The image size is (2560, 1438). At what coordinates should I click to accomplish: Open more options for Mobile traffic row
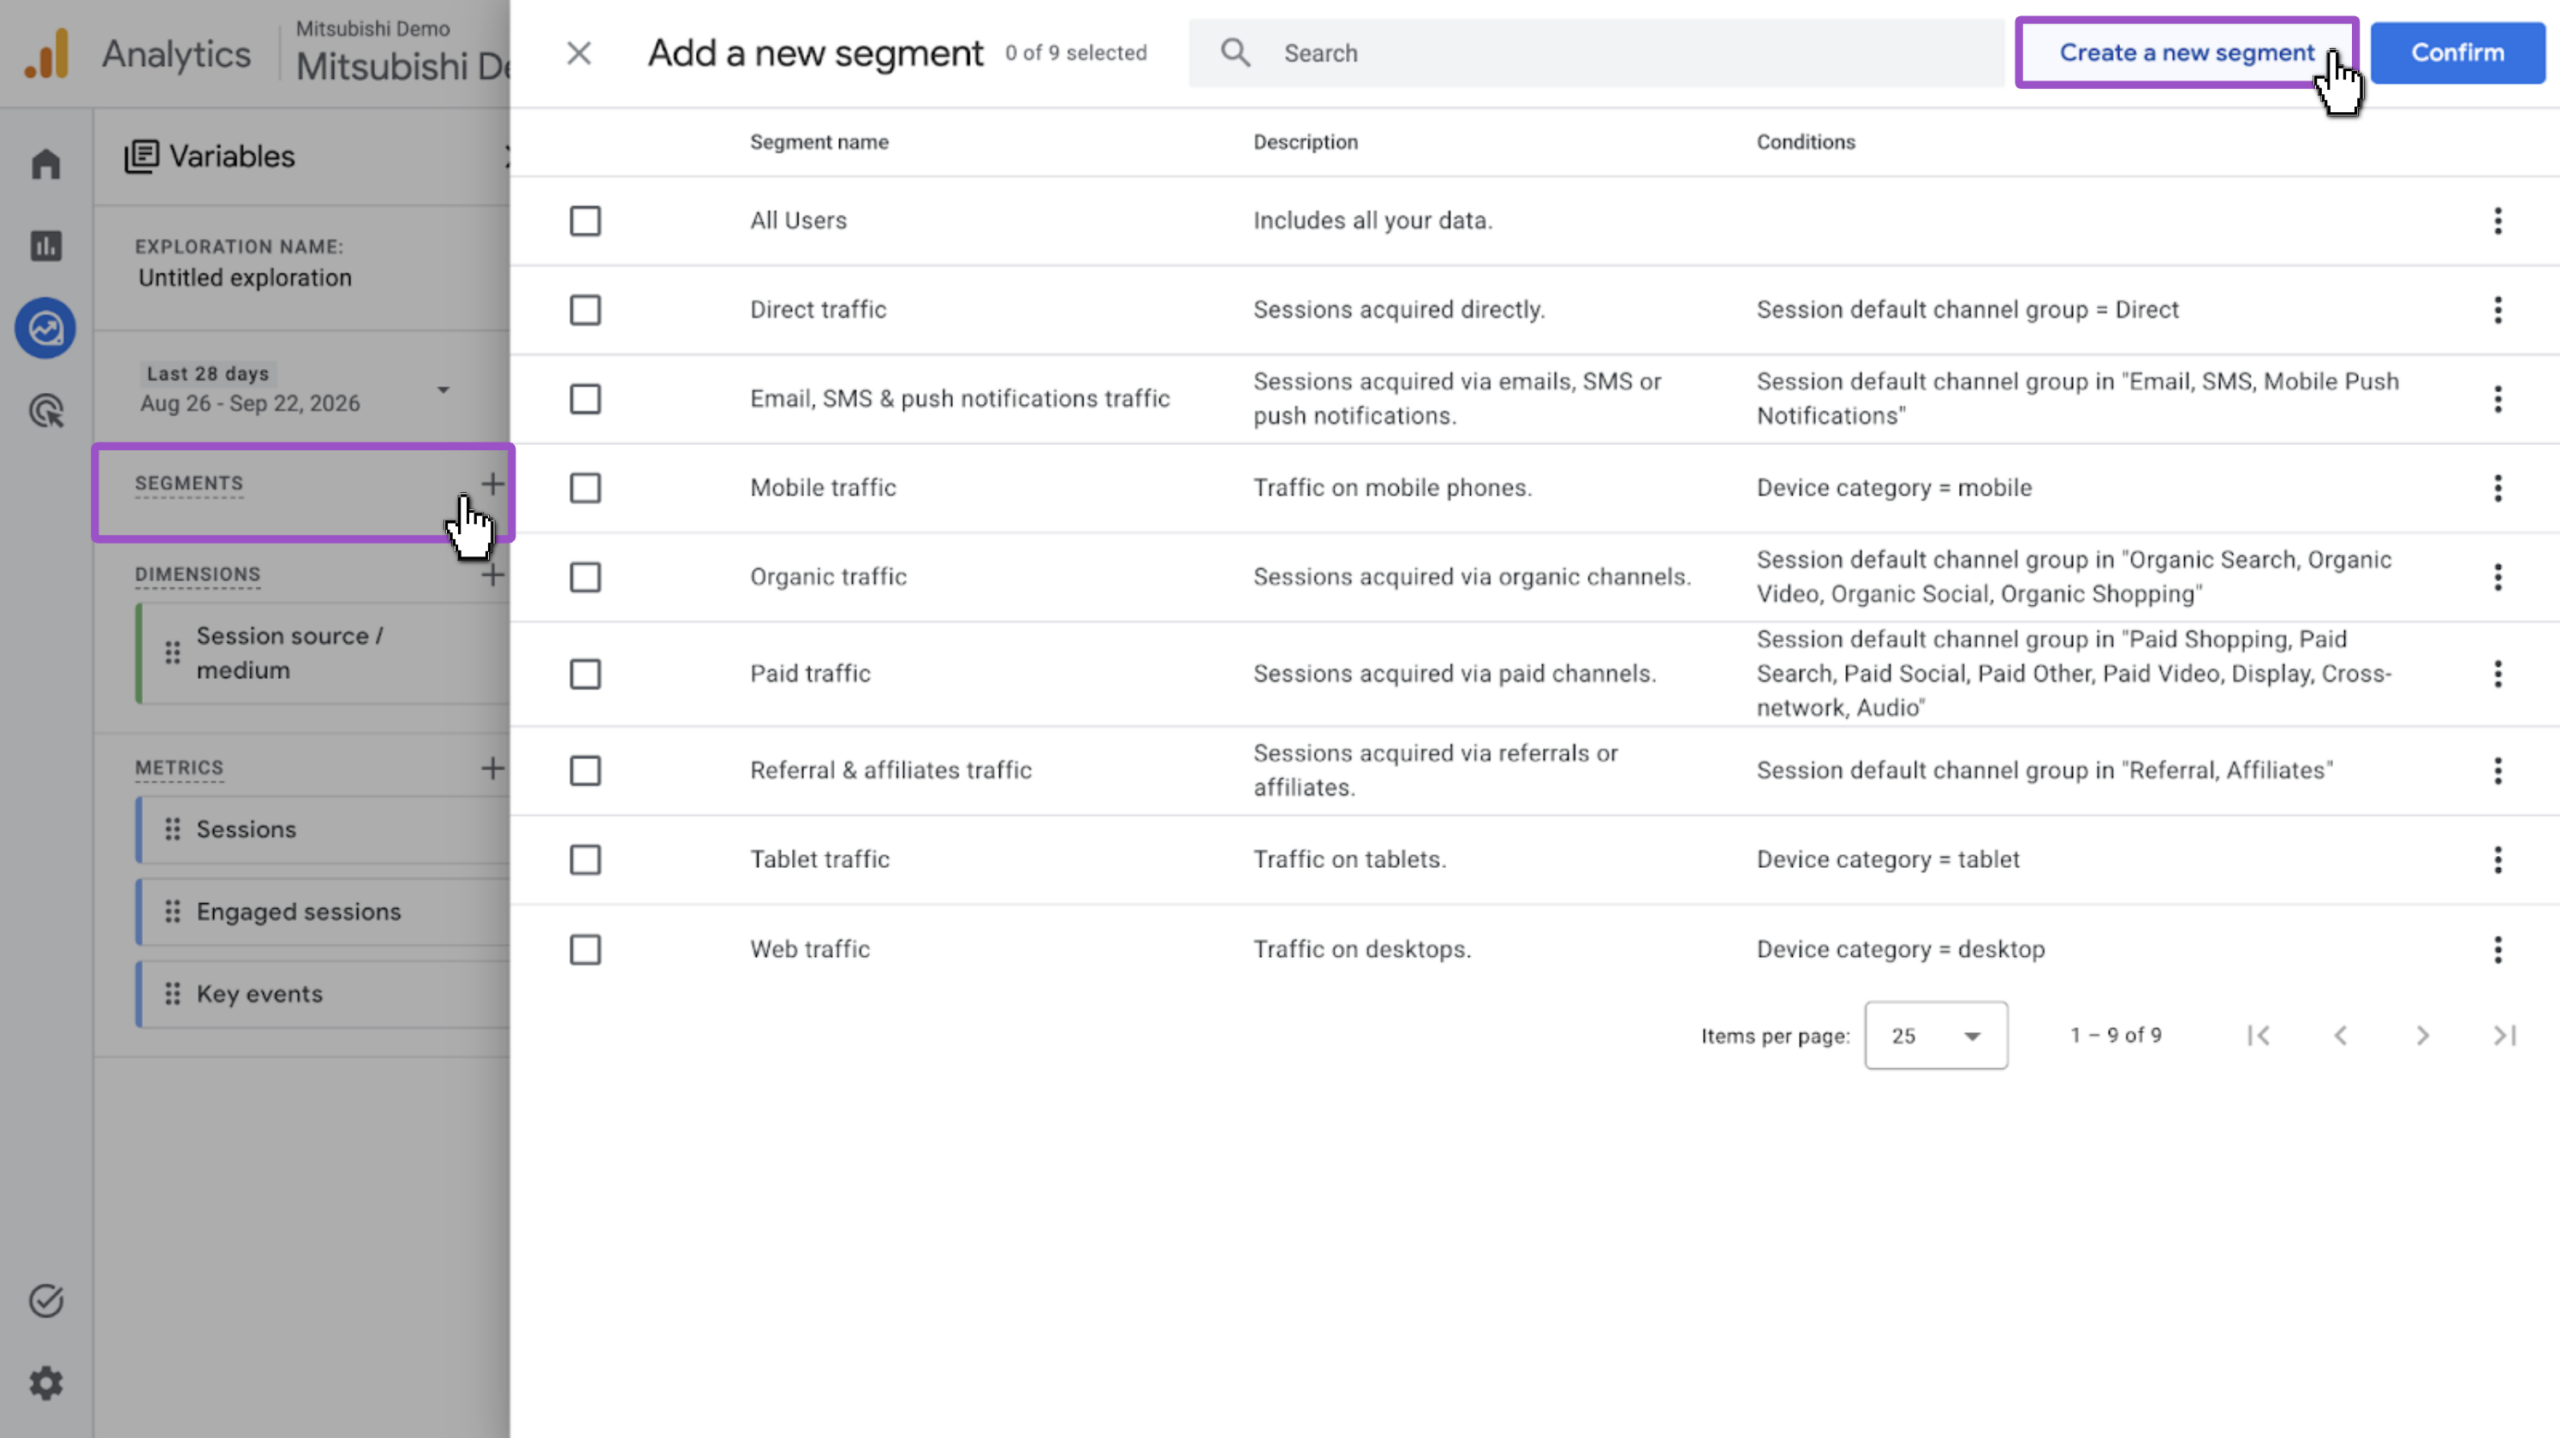[2498, 488]
